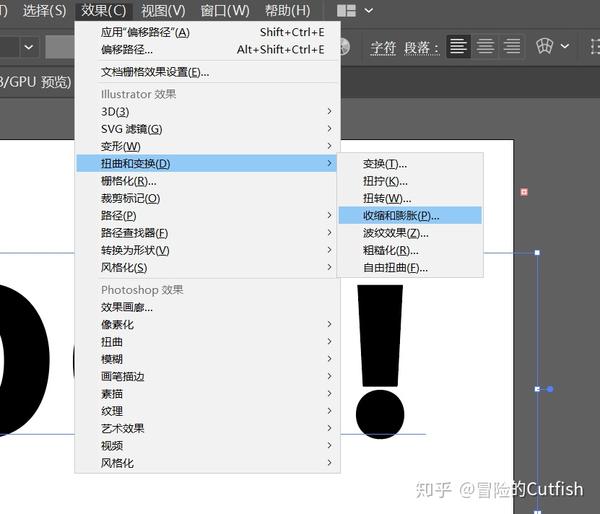Expand the 画笔描边 submenu
The width and height of the screenshot is (600, 514).
(208, 377)
